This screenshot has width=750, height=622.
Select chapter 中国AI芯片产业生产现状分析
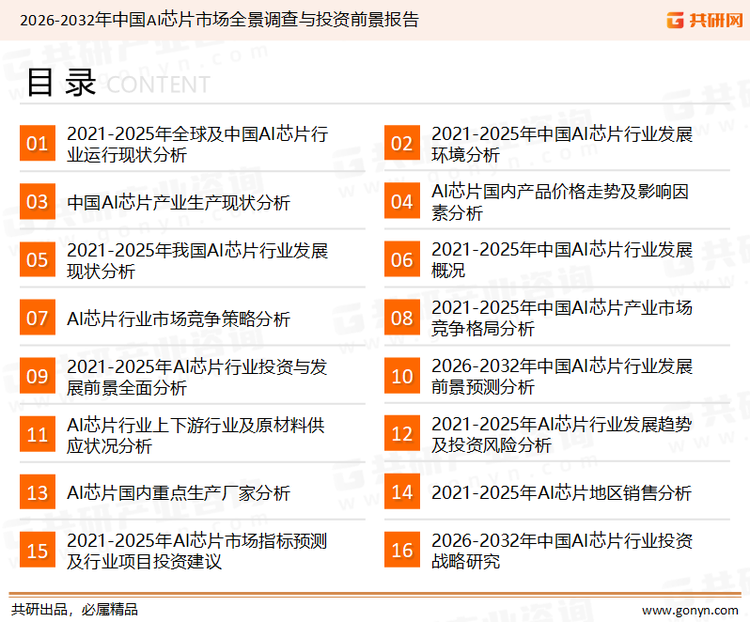[x=178, y=202]
